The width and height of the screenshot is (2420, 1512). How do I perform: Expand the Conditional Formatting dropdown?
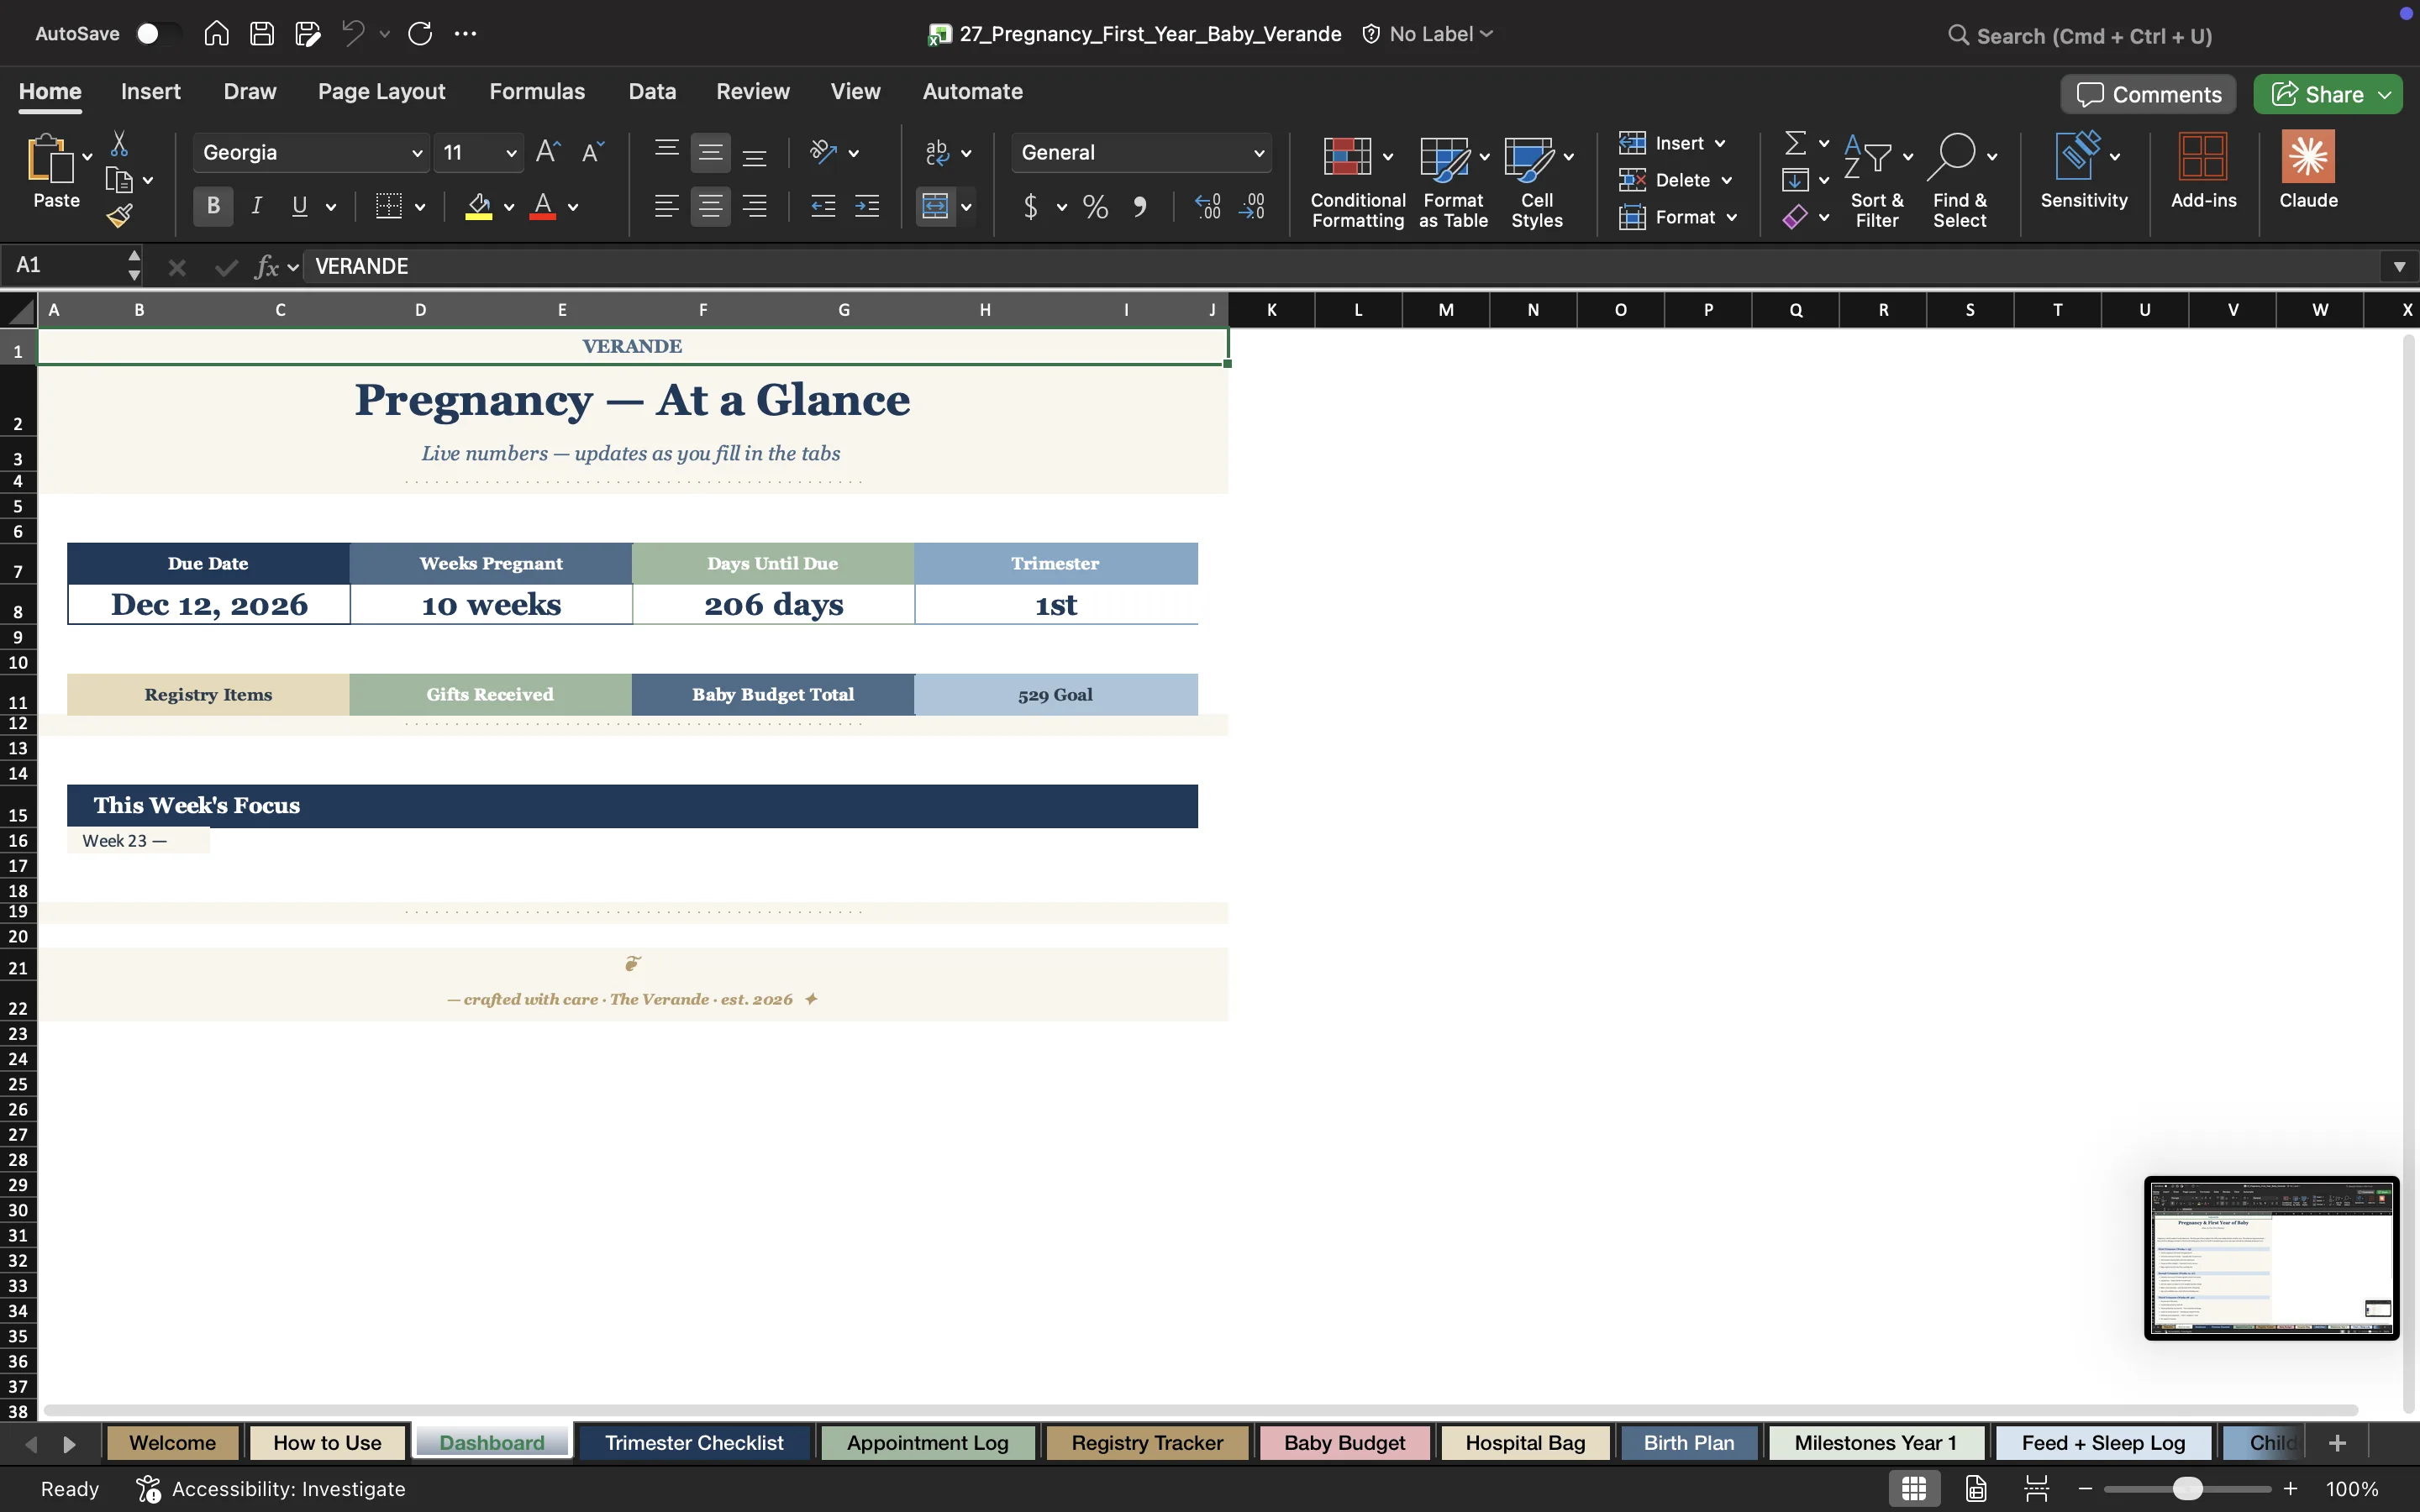coord(1387,156)
